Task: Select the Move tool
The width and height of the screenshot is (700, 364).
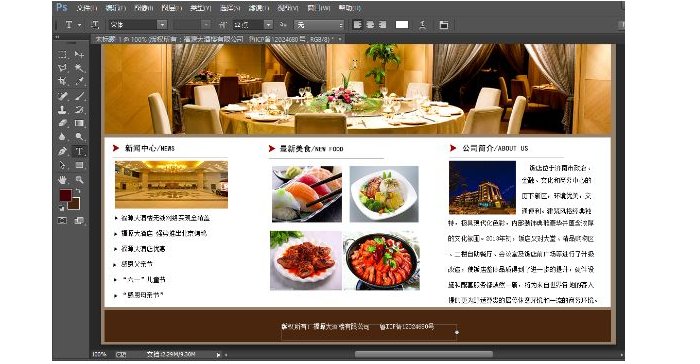Action: coord(79,54)
